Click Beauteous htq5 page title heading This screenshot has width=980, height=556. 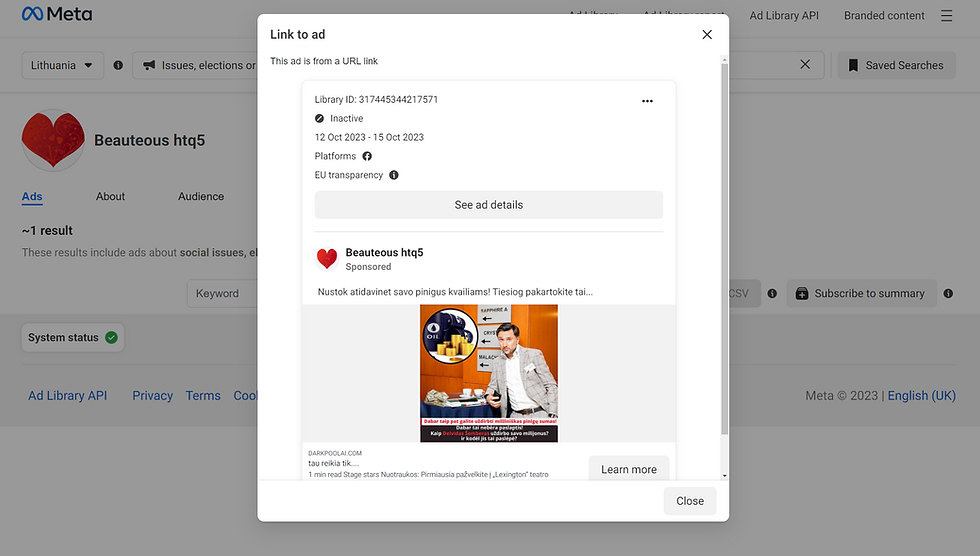pyautogui.click(x=149, y=141)
